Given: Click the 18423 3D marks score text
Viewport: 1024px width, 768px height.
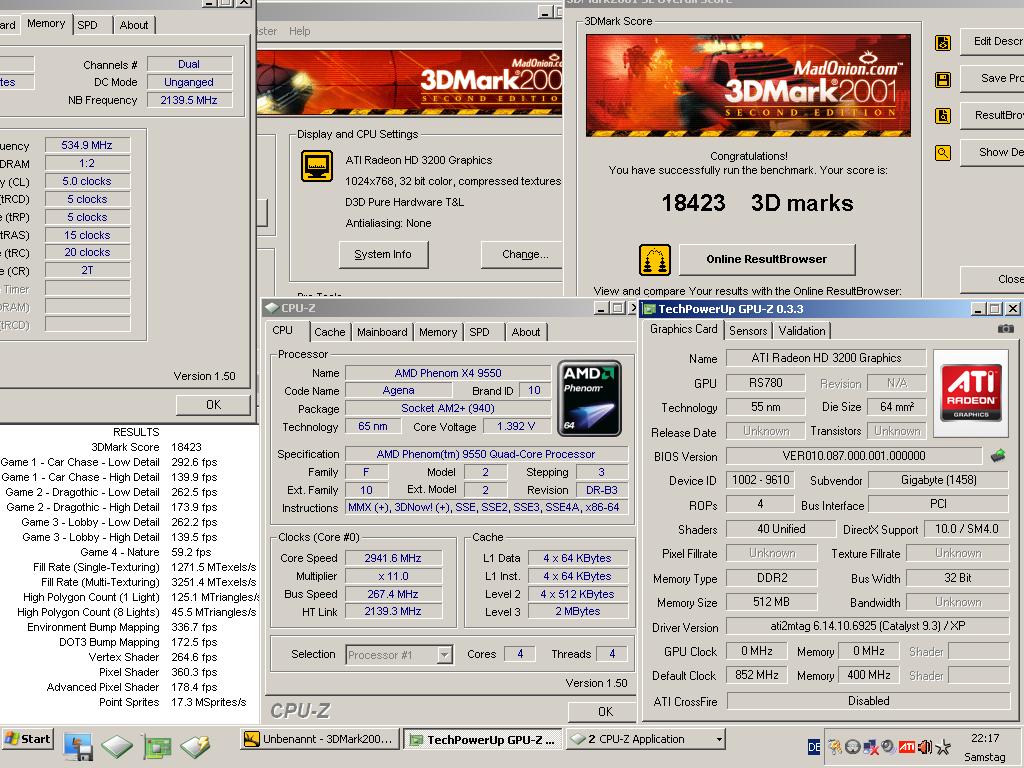Looking at the screenshot, I should tap(757, 203).
